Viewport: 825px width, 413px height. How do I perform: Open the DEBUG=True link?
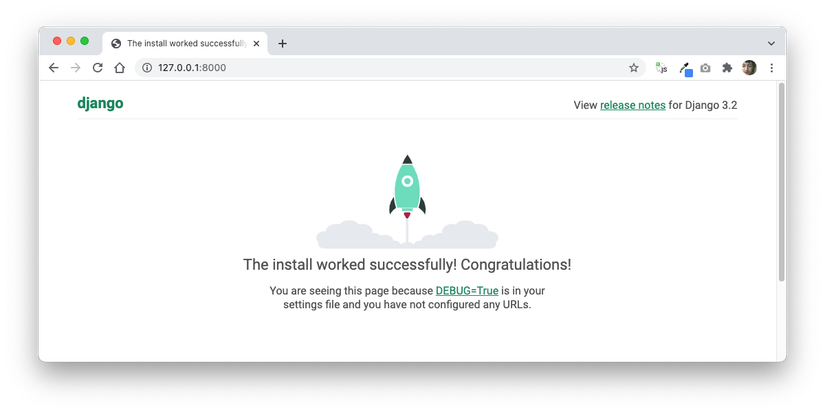coord(467,291)
